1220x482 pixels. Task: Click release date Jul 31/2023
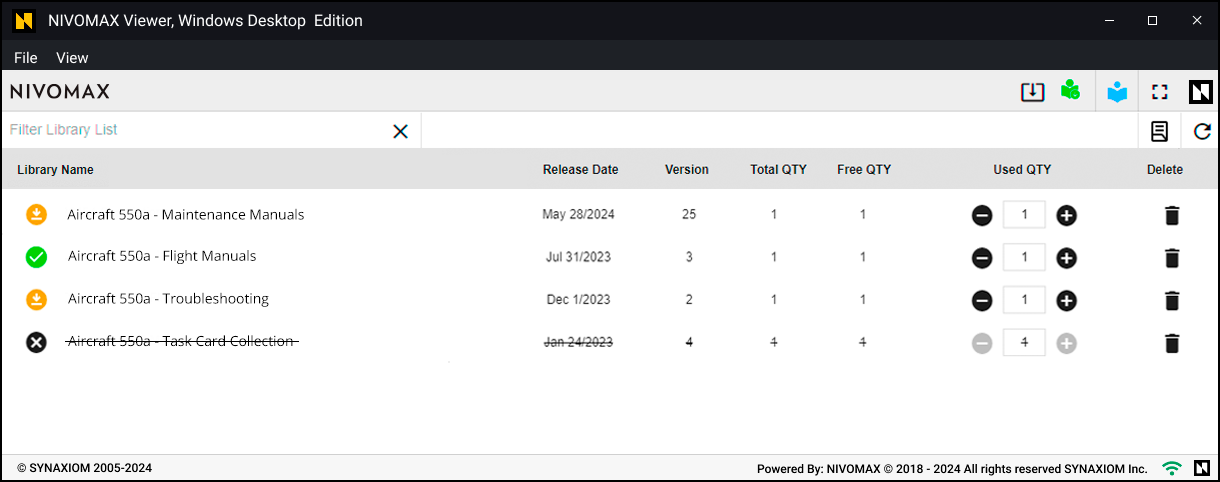tap(578, 257)
